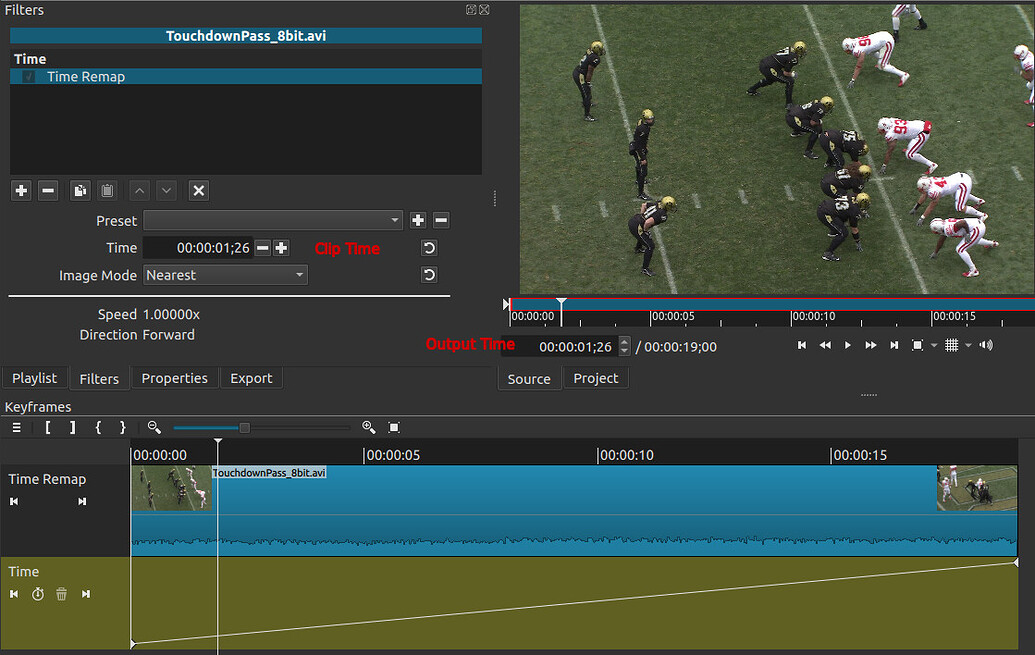
Task: Delete the keyframe using the trash icon
Action: coord(61,594)
